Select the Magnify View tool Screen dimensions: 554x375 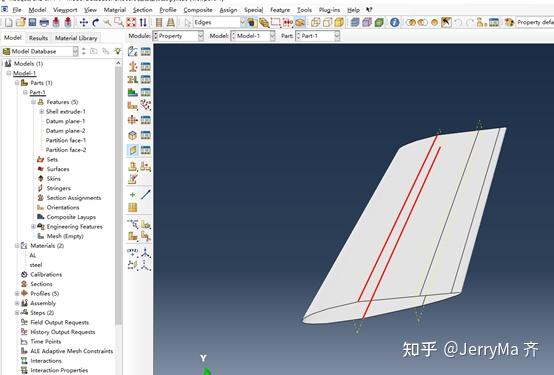(x=107, y=23)
